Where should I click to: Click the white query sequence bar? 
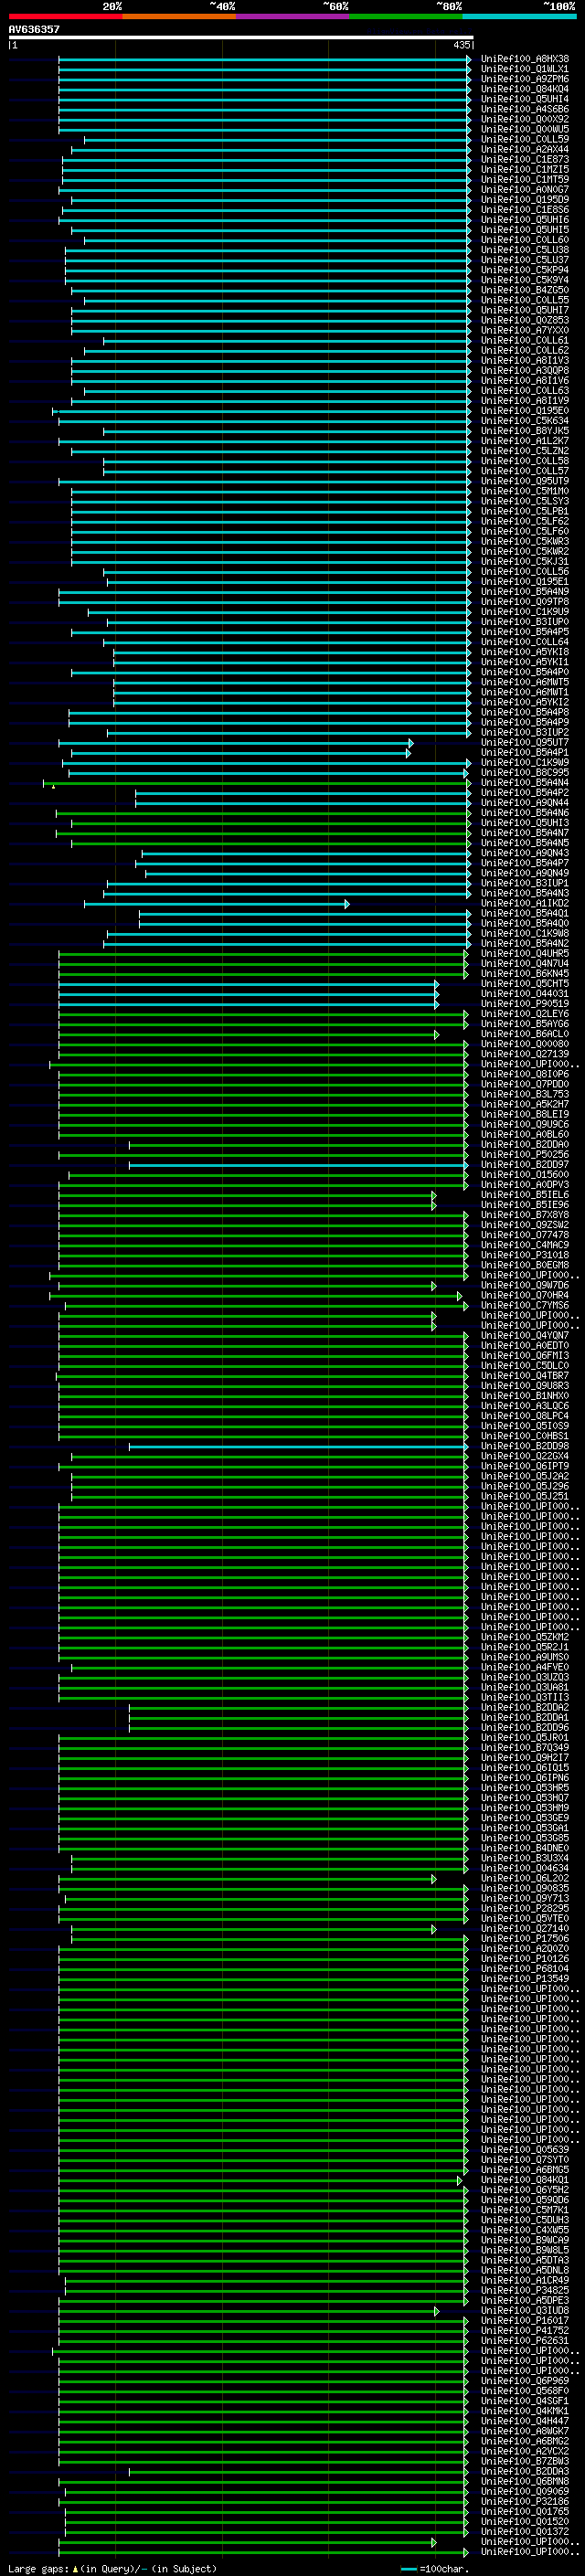click(241, 37)
